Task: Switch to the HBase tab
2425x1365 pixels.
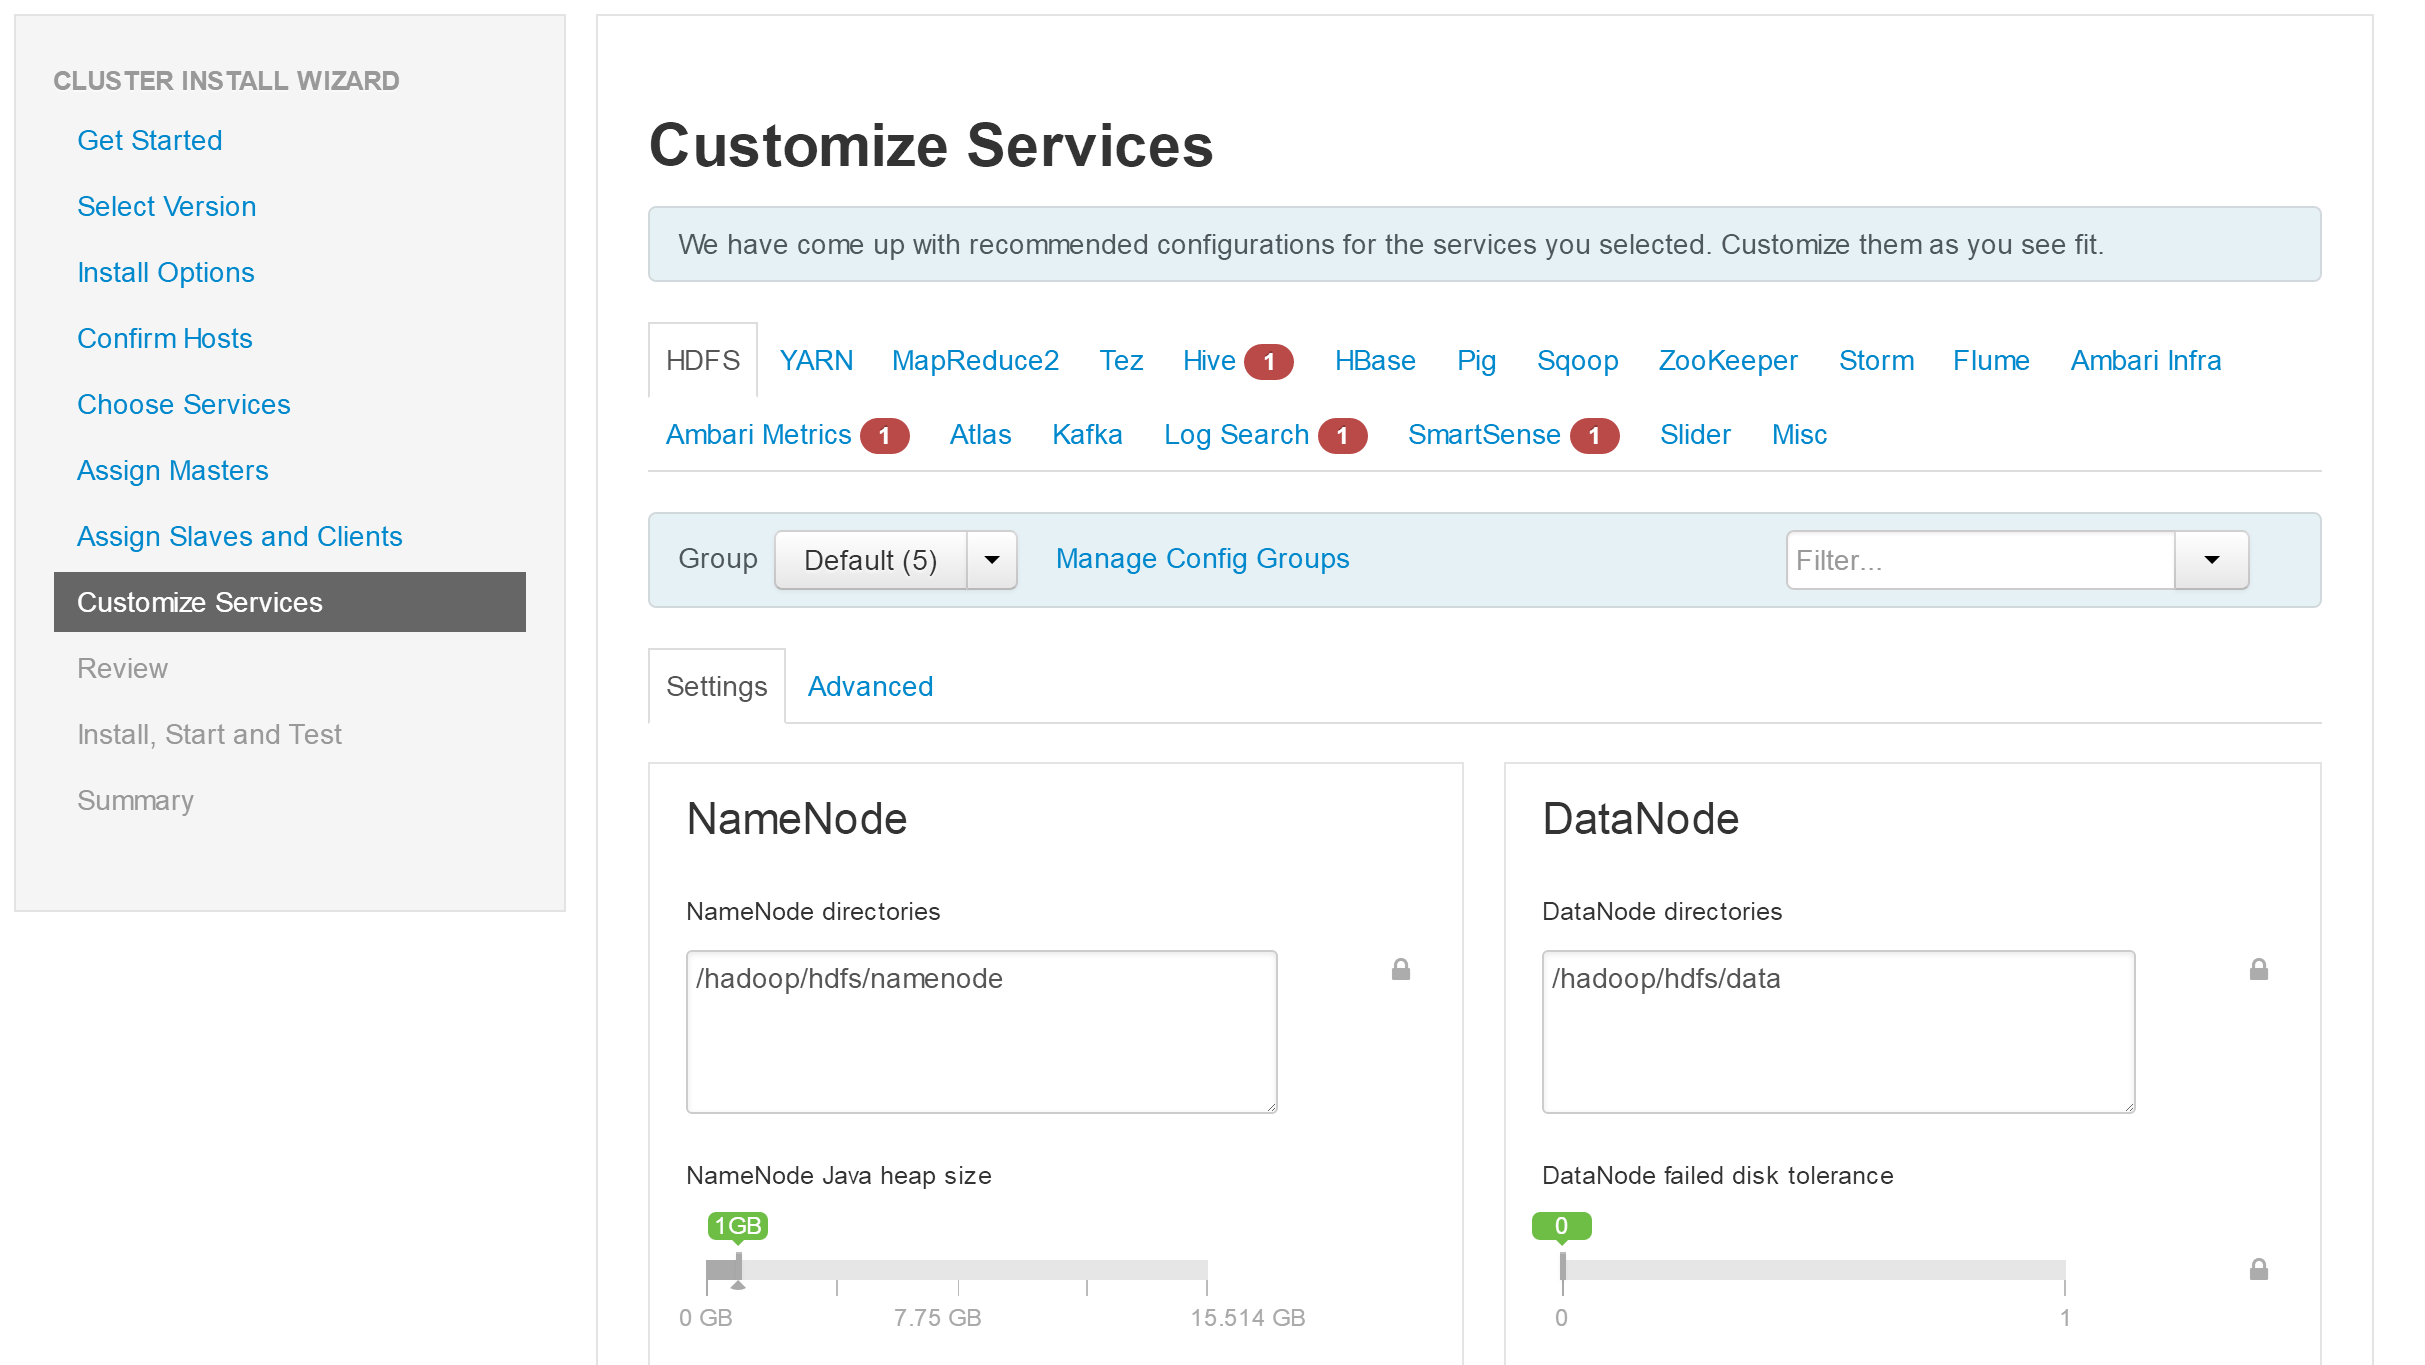Action: 1375,360
